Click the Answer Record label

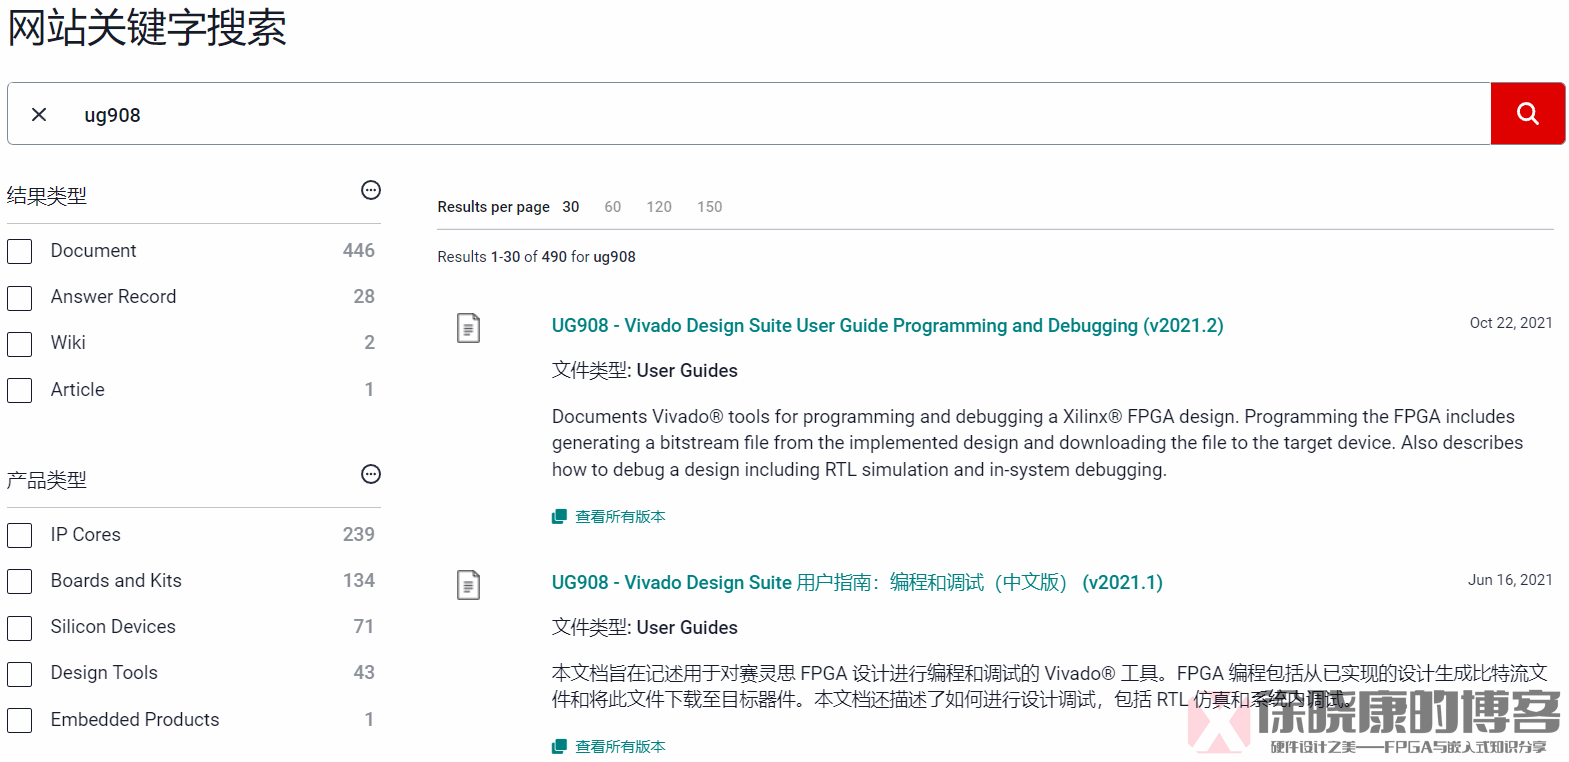pyautogui.click(x=114, y=297)
